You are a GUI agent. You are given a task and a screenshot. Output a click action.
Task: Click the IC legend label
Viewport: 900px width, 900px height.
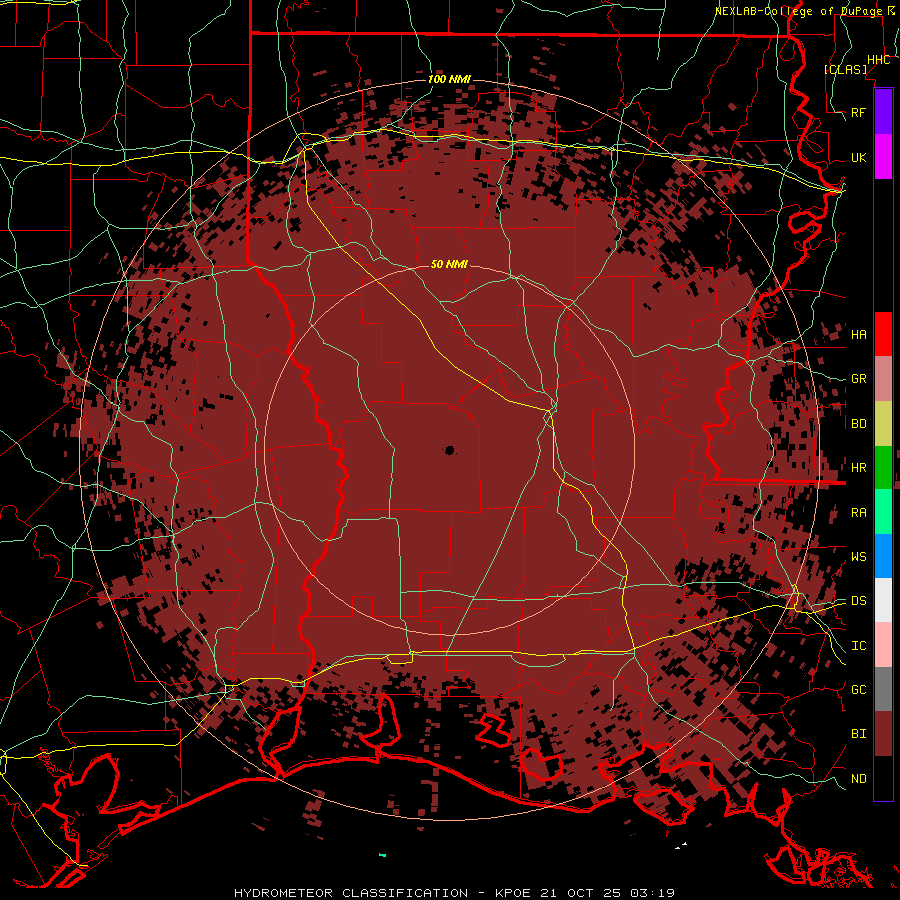[x=859, y=646]
